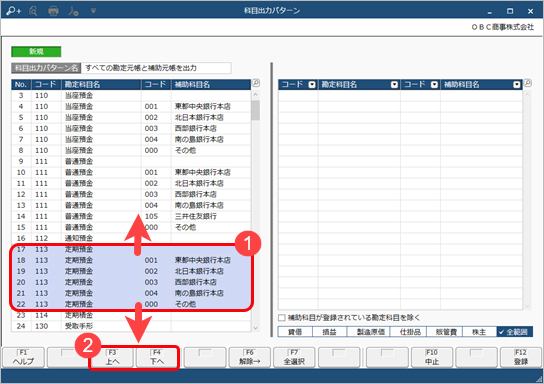Open the right 補助科目名 filter dropdown

coord(517,85)
